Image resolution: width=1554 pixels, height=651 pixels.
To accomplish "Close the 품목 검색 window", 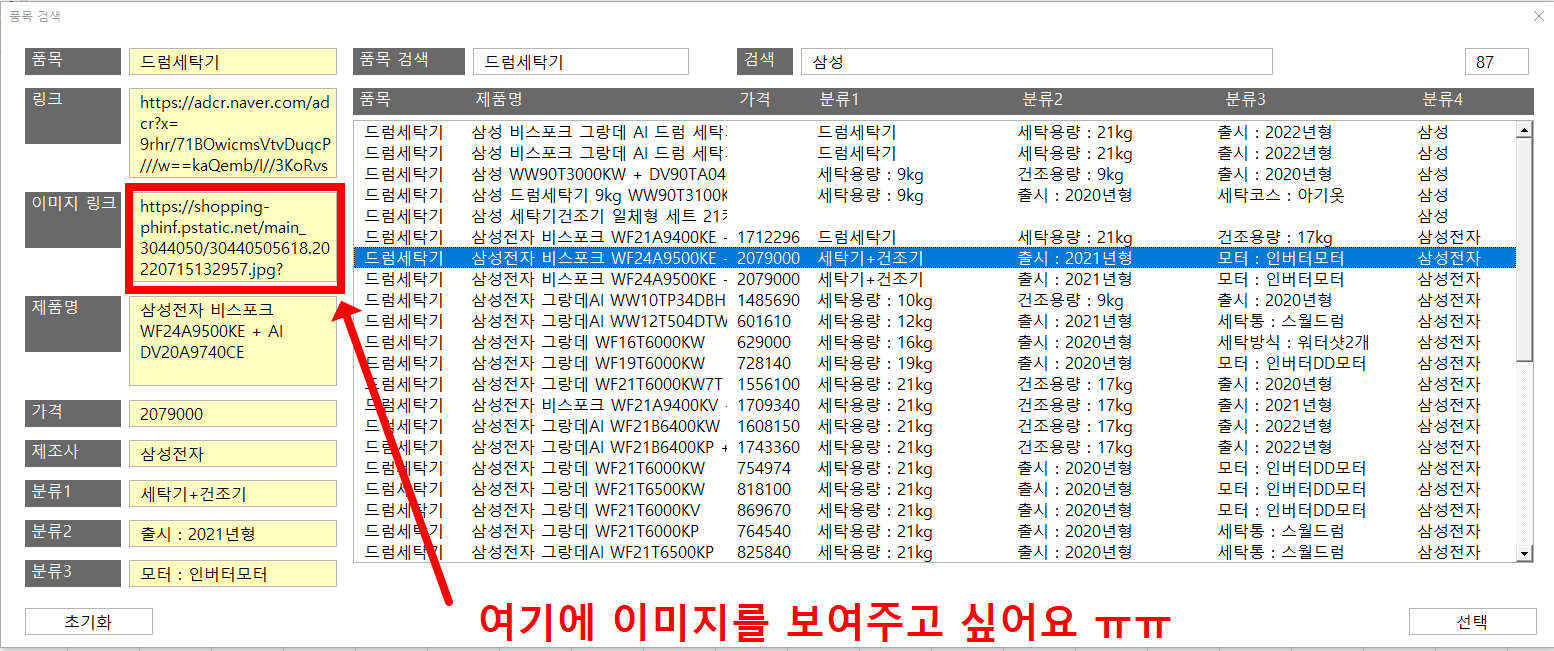I will (x=1538, y=16).
